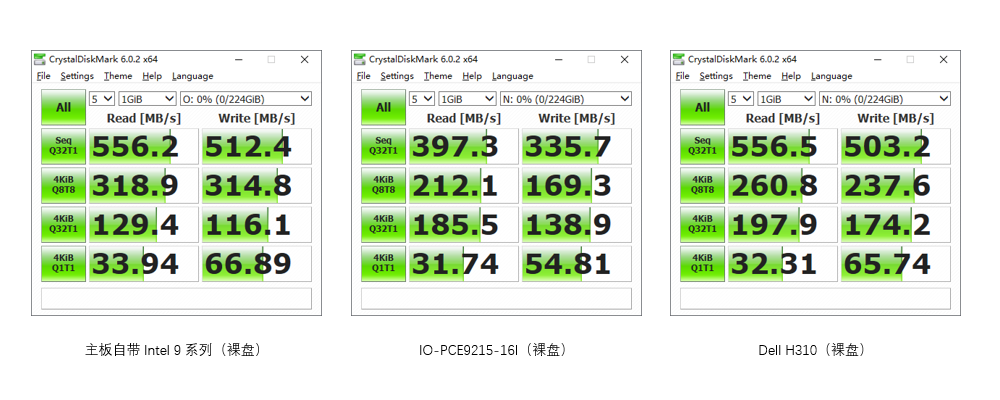
Task: Open the Language menu in the IO-PCE9215-16I window
Action: click(x=513, y=76)
